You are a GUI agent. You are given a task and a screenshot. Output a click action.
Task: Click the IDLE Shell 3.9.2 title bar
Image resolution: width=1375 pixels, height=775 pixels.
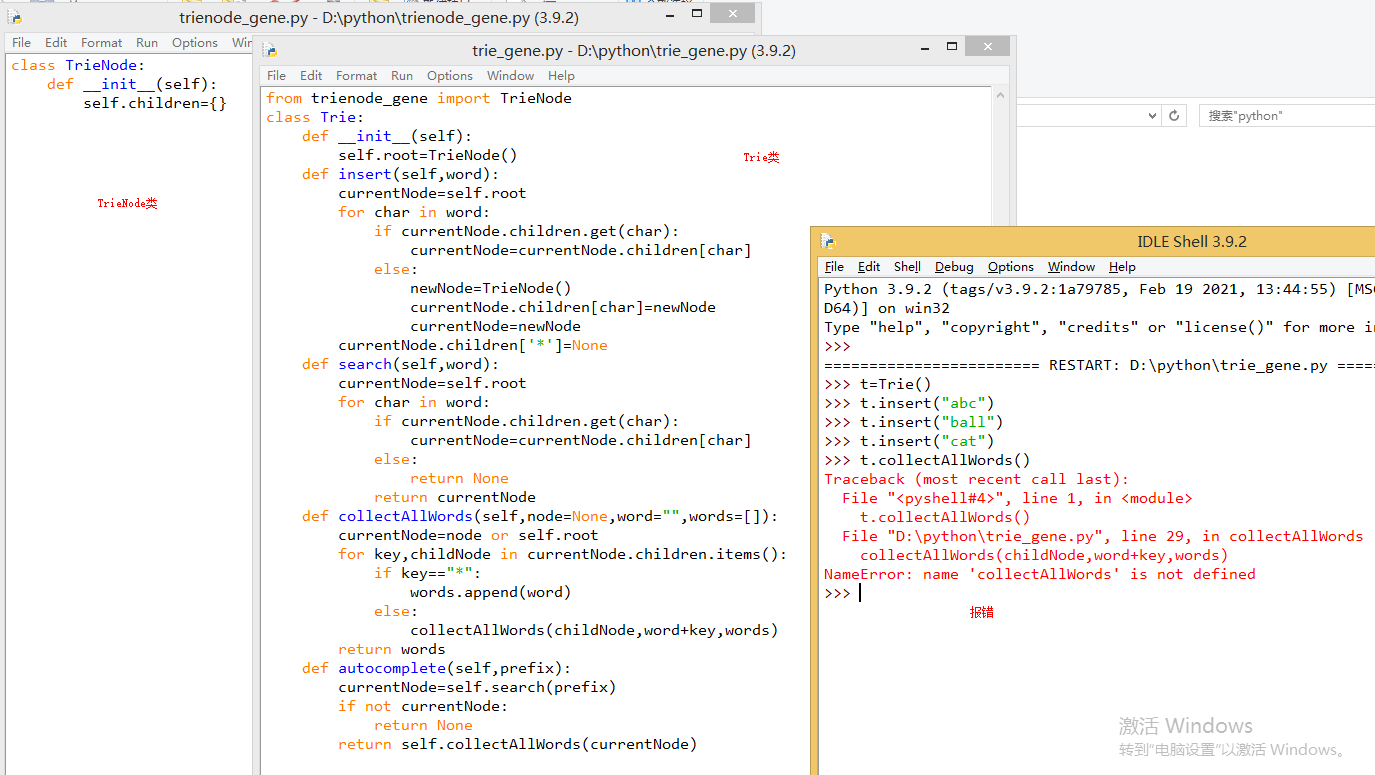tap(1192, 241)
